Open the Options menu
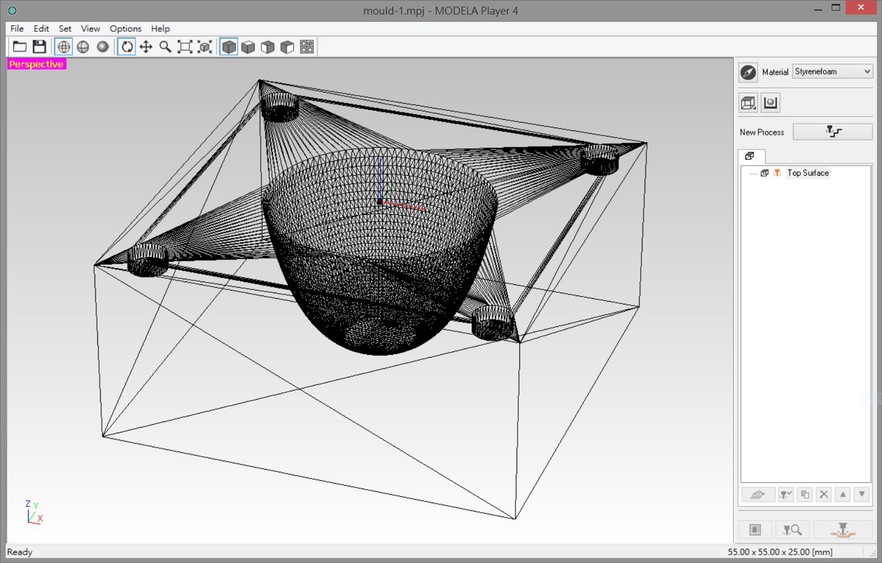This screenshot has width=882, height=563. click(125, 28)
